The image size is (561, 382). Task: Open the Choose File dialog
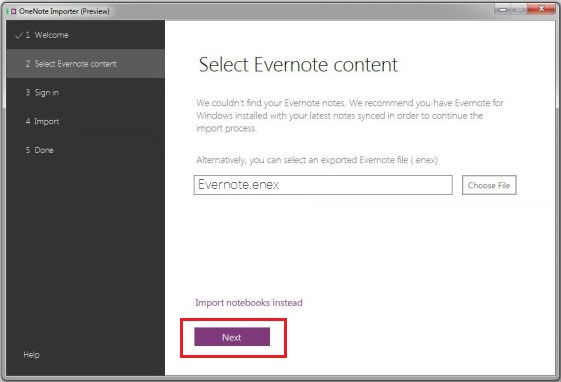[489, 185]
